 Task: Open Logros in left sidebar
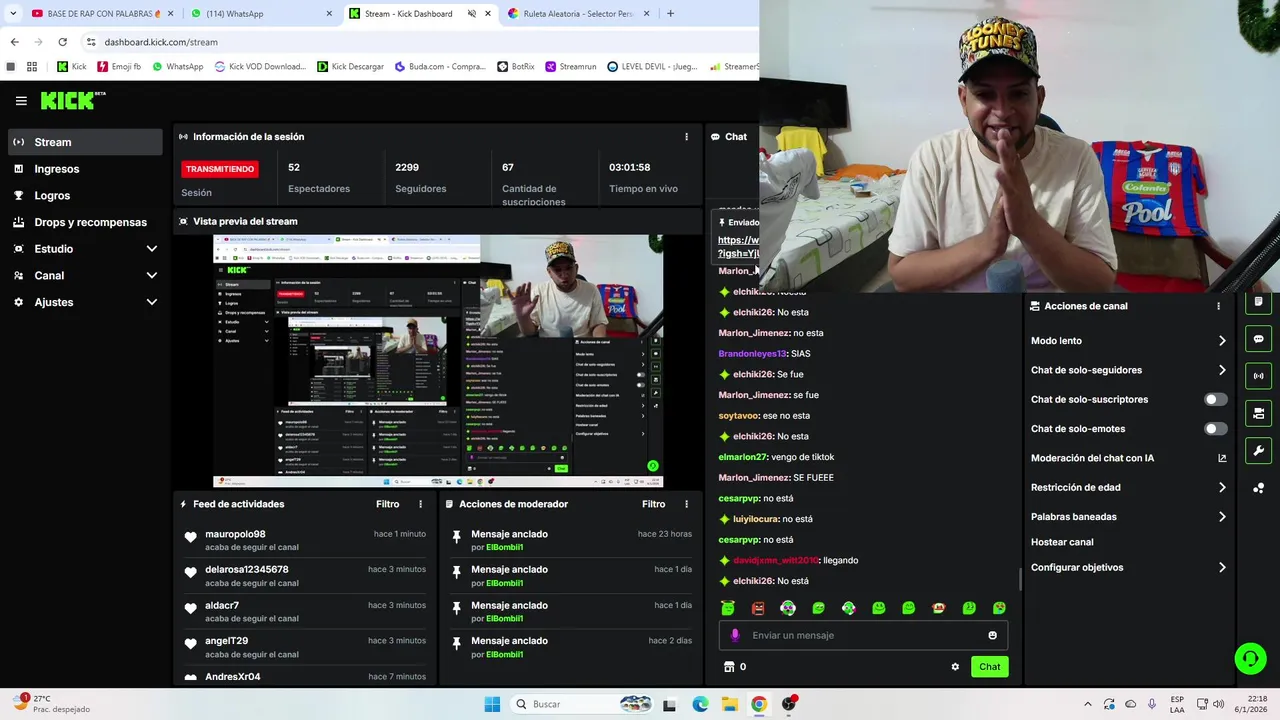coord(85,196)
